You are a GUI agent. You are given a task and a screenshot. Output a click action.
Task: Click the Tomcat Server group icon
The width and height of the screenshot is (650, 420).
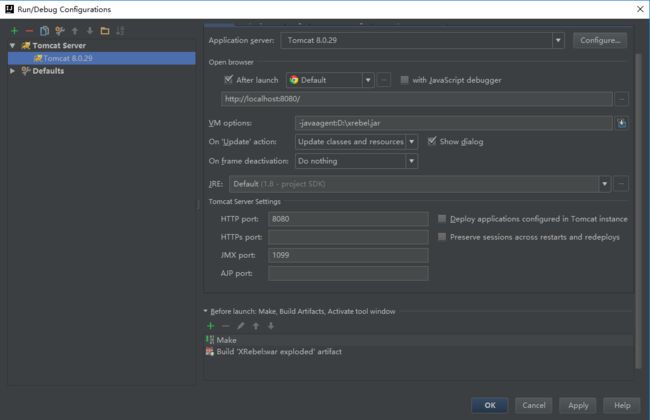pos(26,46)
